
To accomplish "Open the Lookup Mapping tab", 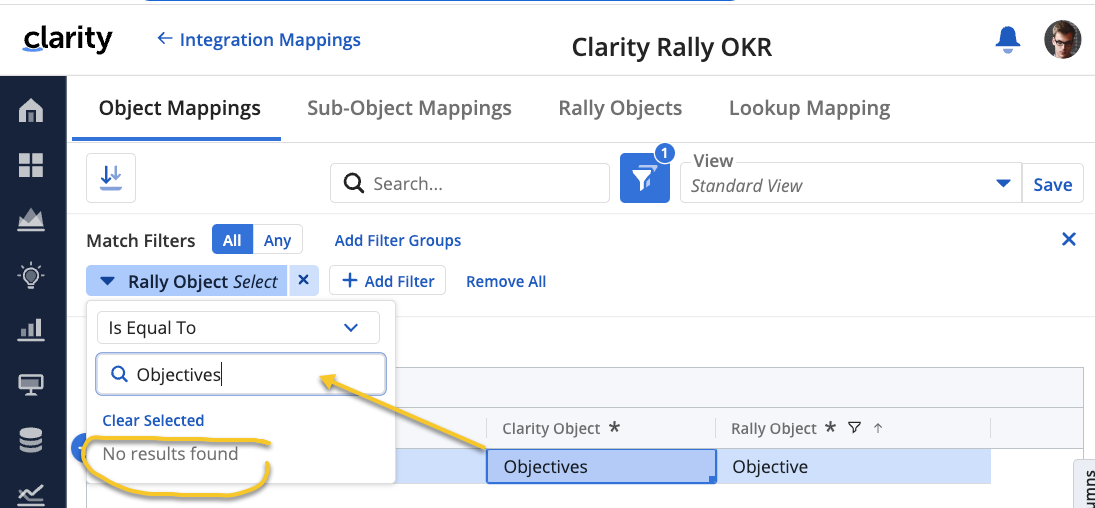I will tap(809, 108).
